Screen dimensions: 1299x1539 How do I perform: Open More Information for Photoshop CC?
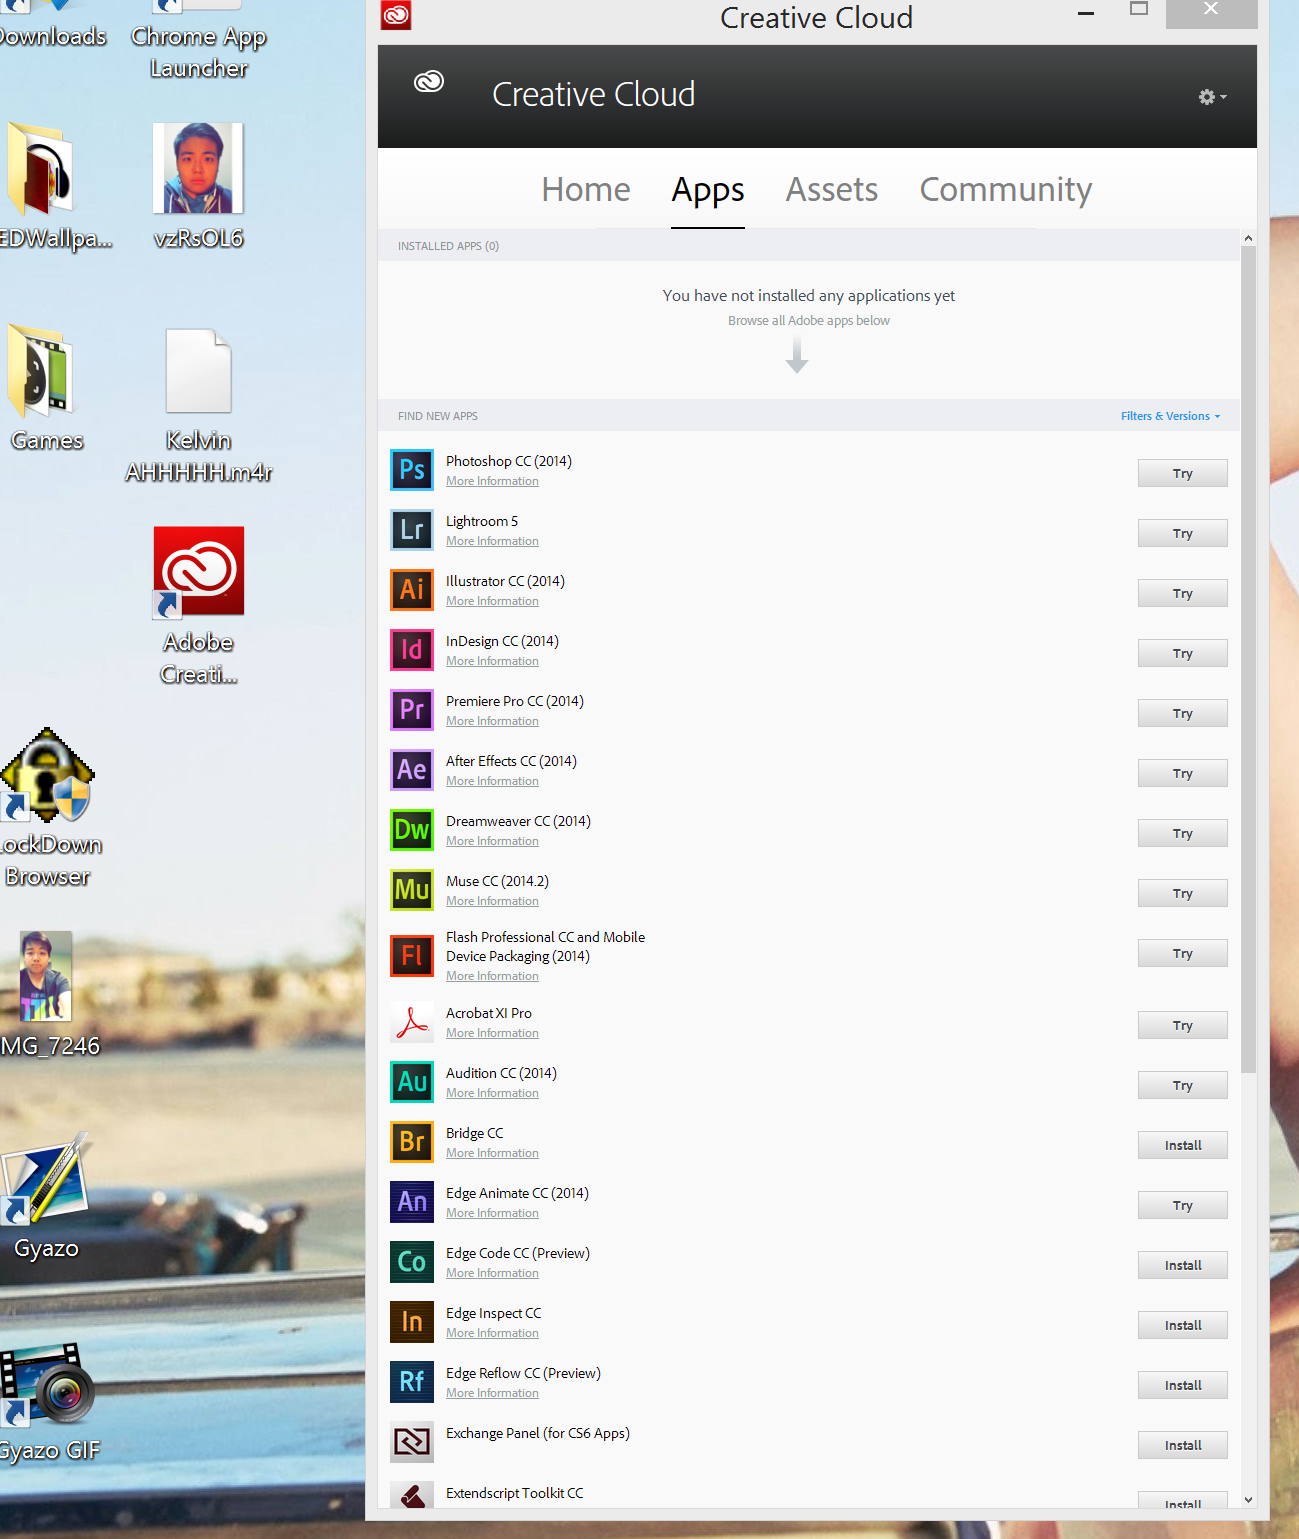point(492,482)
